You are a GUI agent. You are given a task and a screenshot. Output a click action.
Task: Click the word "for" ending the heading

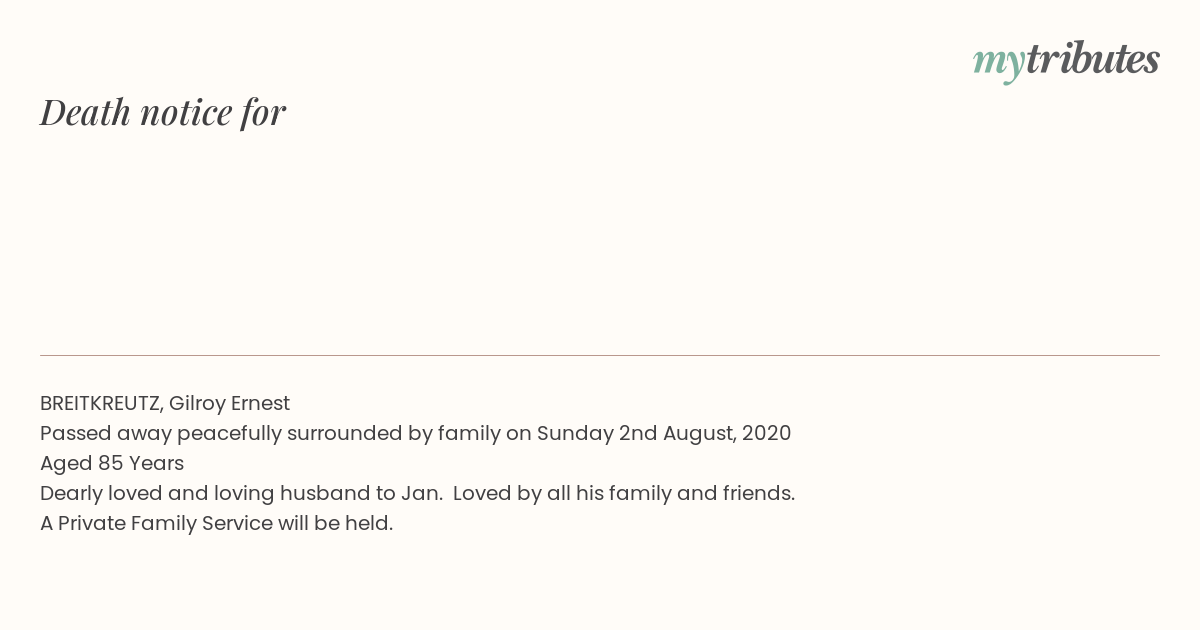pyautogui.click(x=264, y=113)
